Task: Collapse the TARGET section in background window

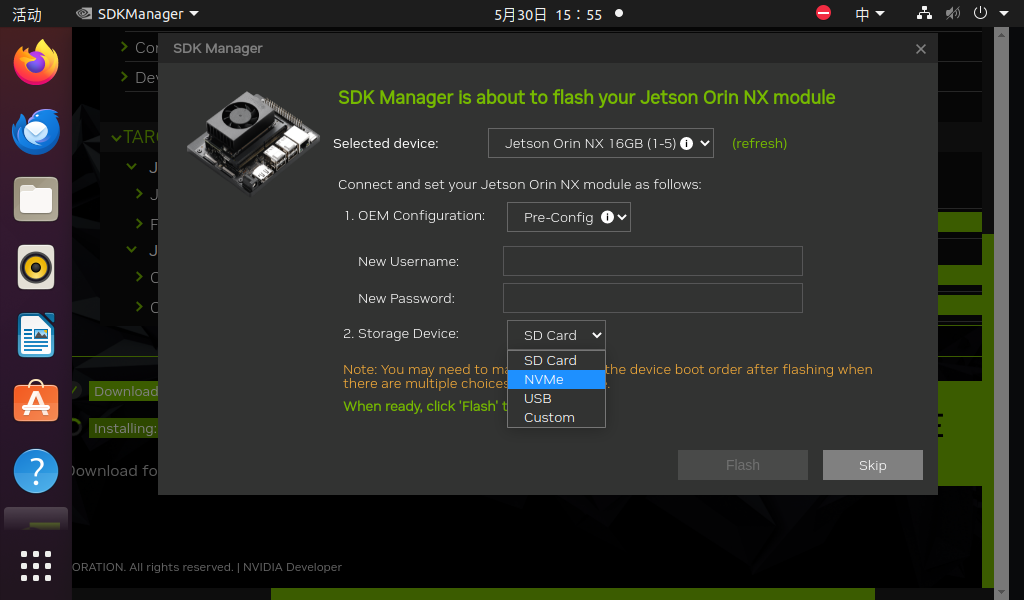Action: click(116, 137)
